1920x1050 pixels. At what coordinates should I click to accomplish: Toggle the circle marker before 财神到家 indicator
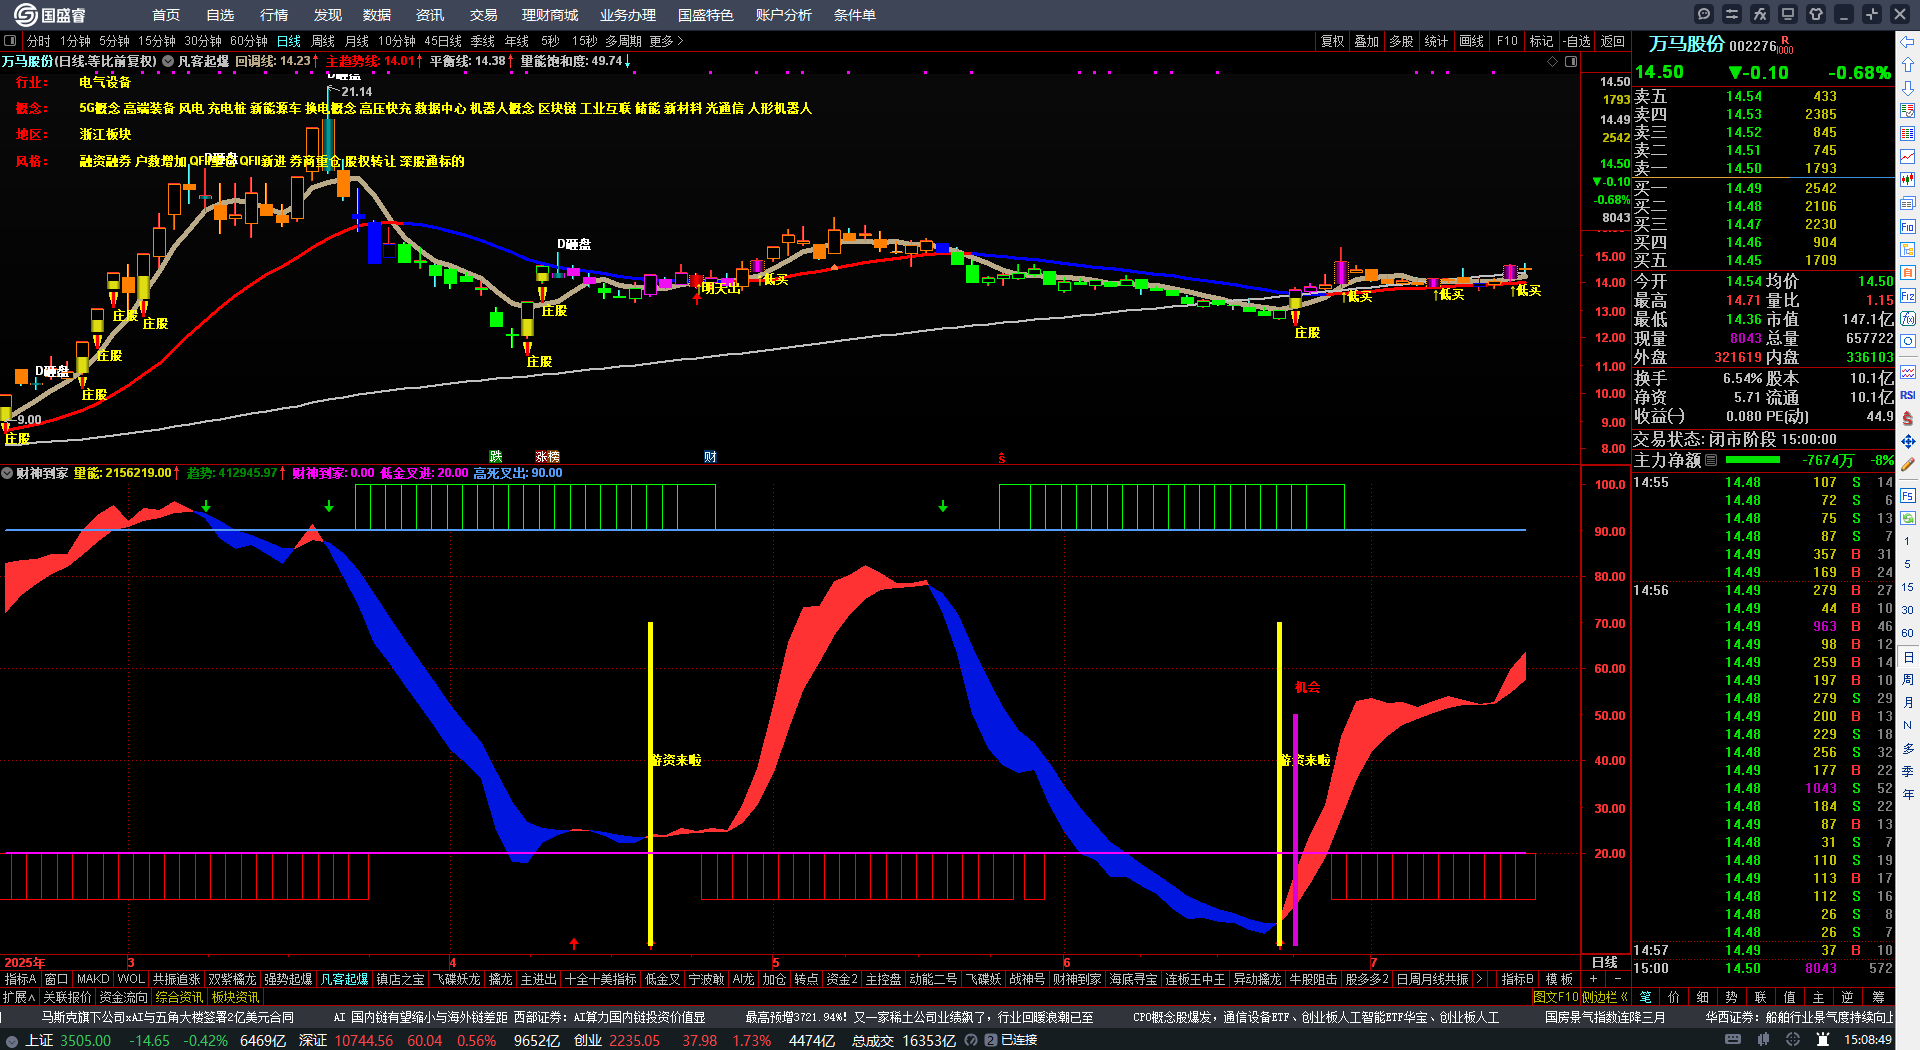[x=7, y=473]
